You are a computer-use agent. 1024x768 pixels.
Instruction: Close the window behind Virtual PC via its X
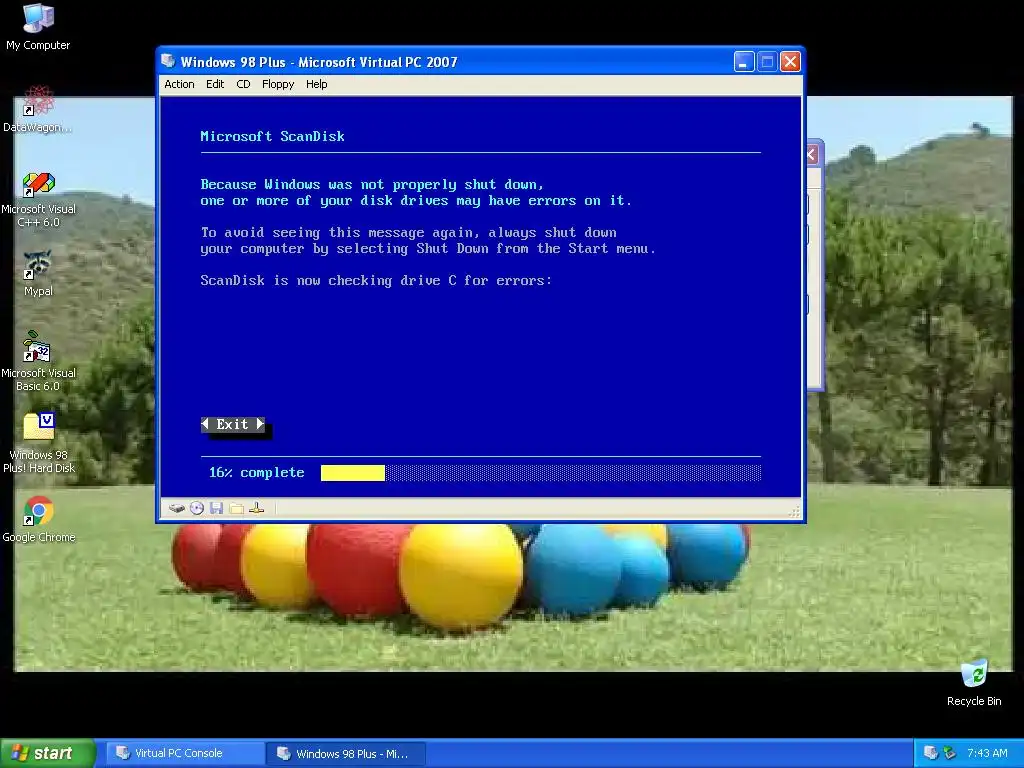[x=812, y=155]
